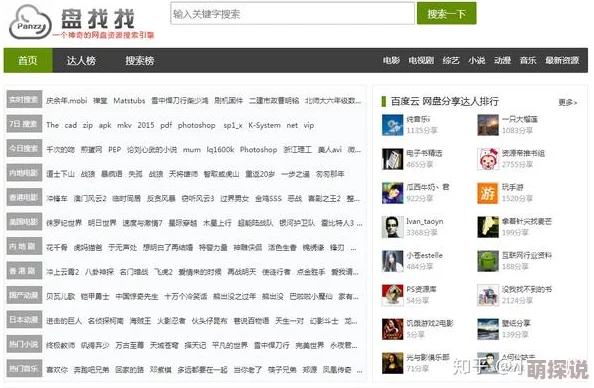Image resolution: width=594 pixels, height=388 pixels.
Task: Select 电视剧 in the navigation bar
Action: coord(421,60)
